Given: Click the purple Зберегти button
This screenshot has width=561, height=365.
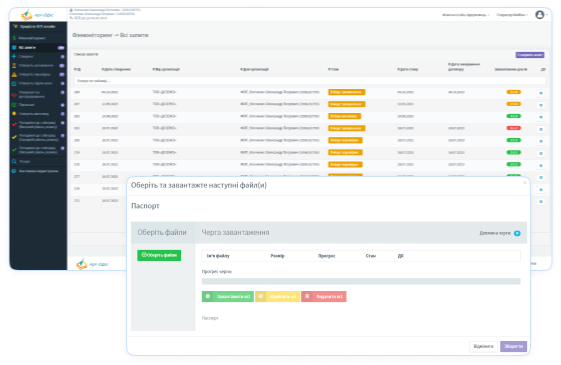Looking at the screenshot, I should coord(513,346).
